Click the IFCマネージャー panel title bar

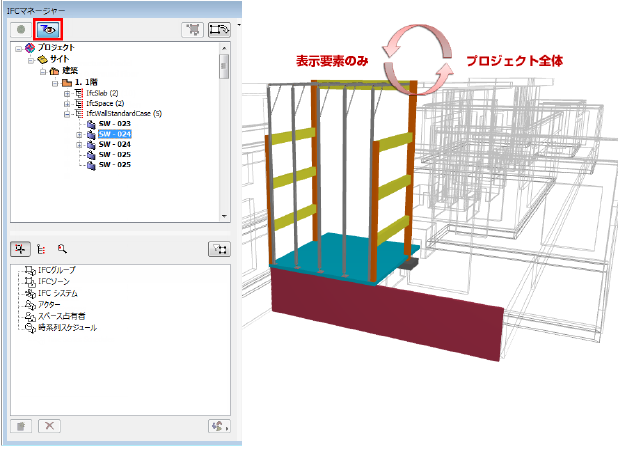(121, 9)
